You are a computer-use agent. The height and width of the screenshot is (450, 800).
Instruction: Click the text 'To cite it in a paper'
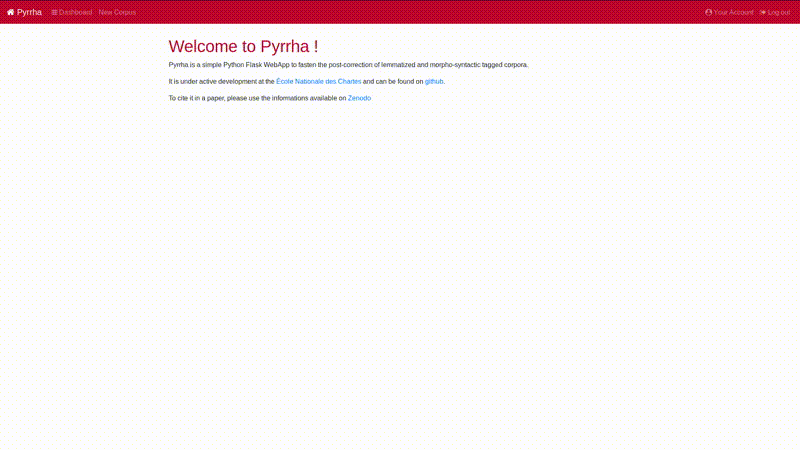point(196,98)
